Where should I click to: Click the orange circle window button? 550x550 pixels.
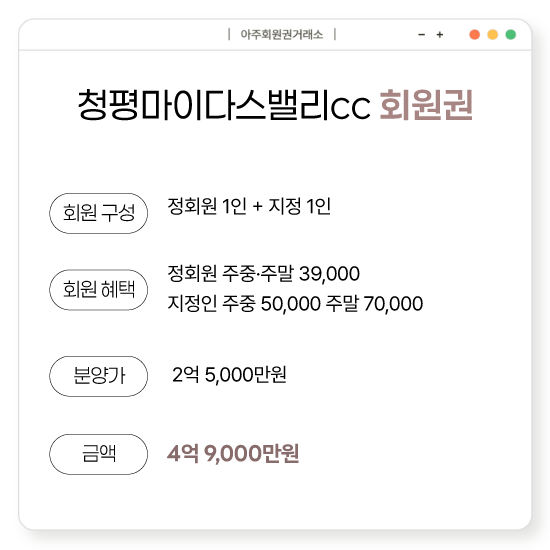475,34
